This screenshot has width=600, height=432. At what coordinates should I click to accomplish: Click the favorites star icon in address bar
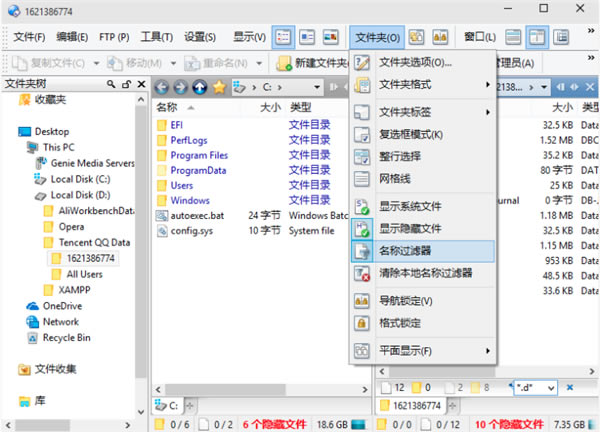[x=218, y=86]
